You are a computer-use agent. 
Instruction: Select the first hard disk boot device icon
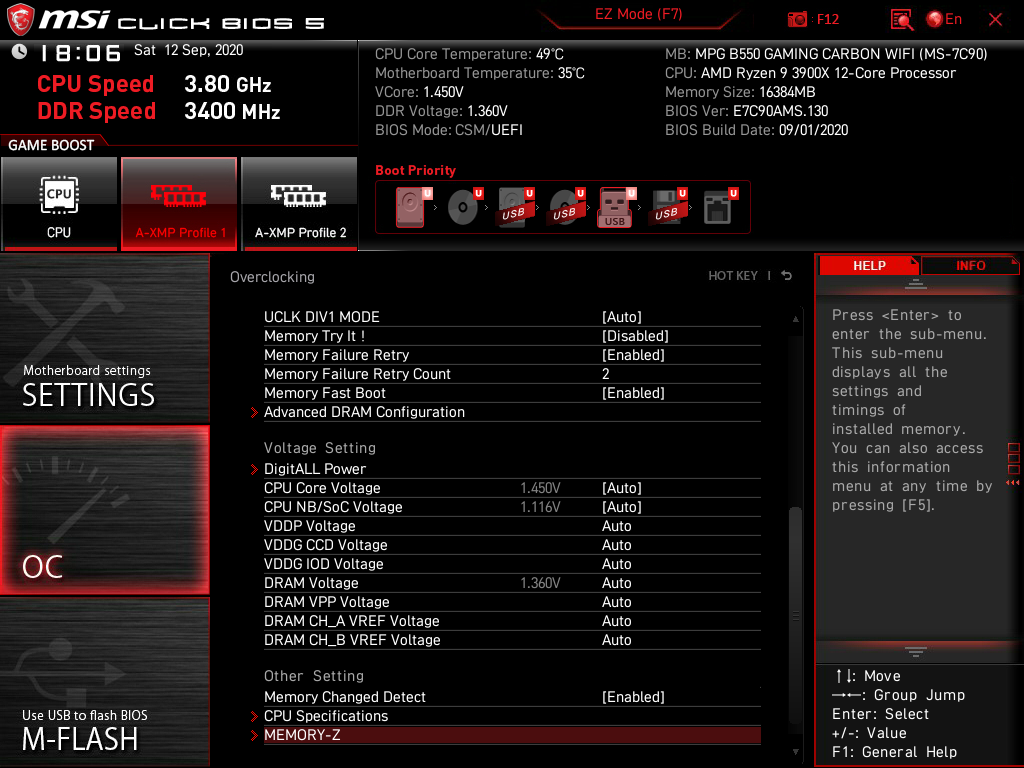(x=411, y=207)
